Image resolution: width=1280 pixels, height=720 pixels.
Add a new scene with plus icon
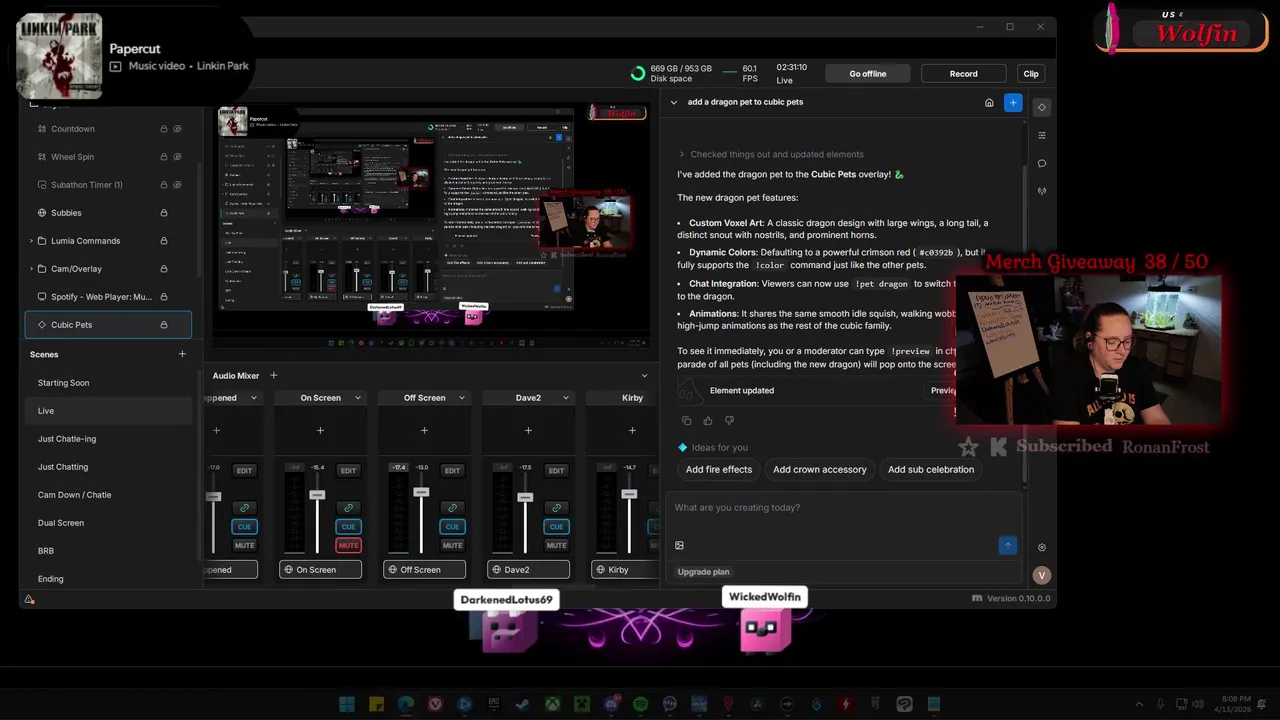click(x=182, y=354)
